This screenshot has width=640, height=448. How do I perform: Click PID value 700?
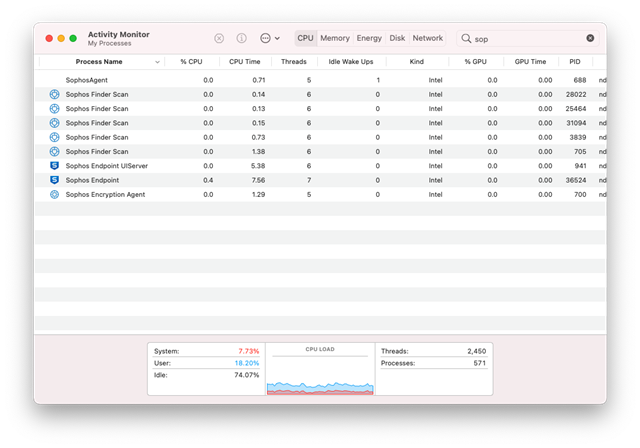(580, 194)
